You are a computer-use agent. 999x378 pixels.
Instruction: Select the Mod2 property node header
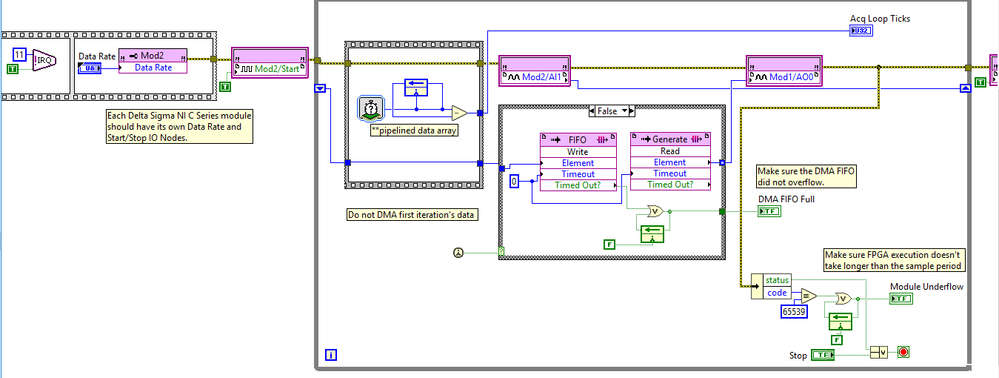[153, 55]
